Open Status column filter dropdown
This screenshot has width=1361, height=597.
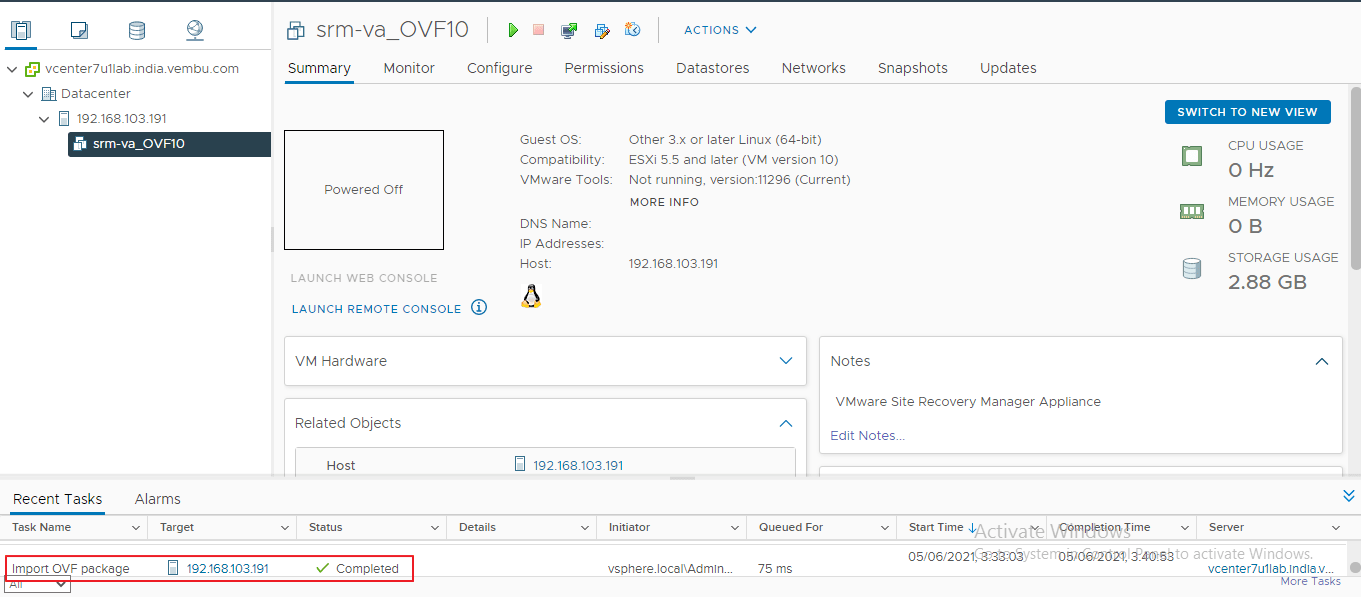[435, 528]
